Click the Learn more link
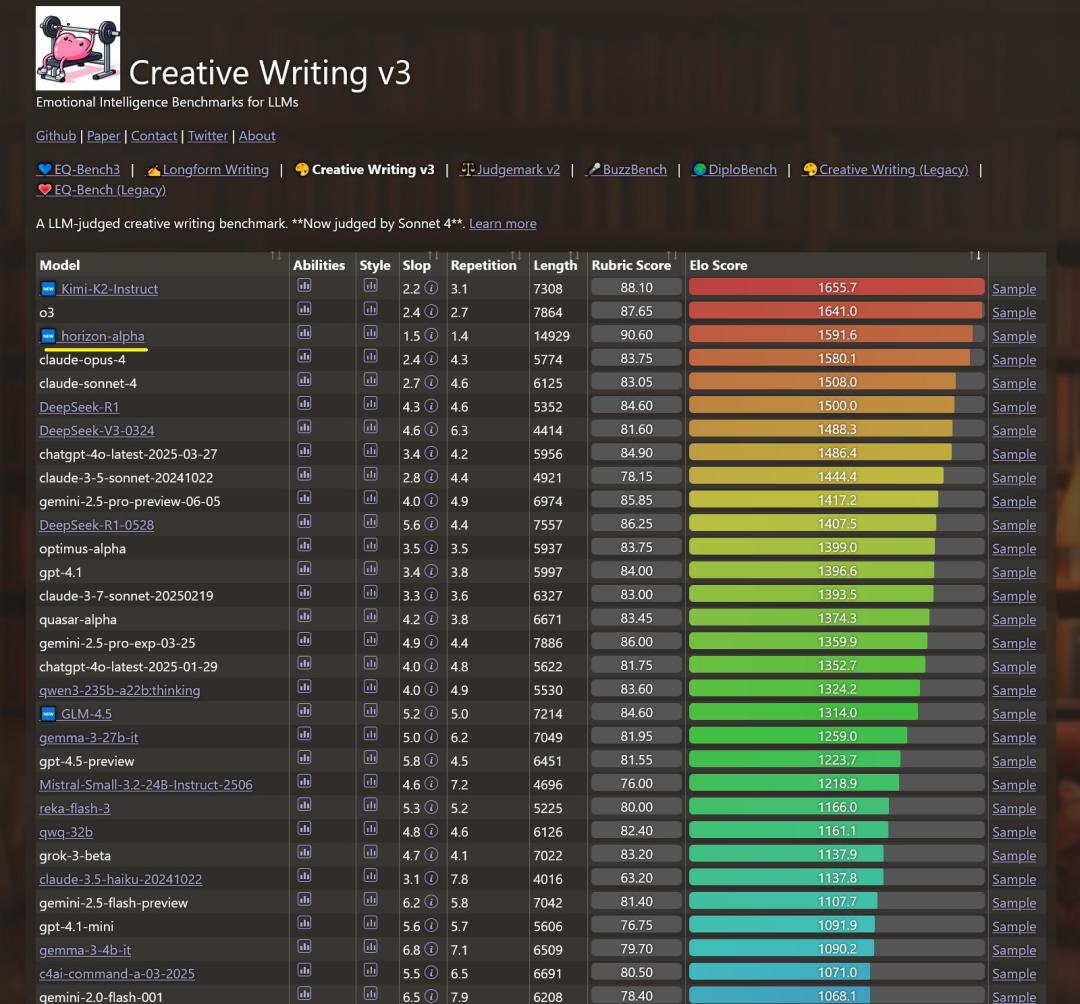The image size is (1080, 1004). coord(502,223)
